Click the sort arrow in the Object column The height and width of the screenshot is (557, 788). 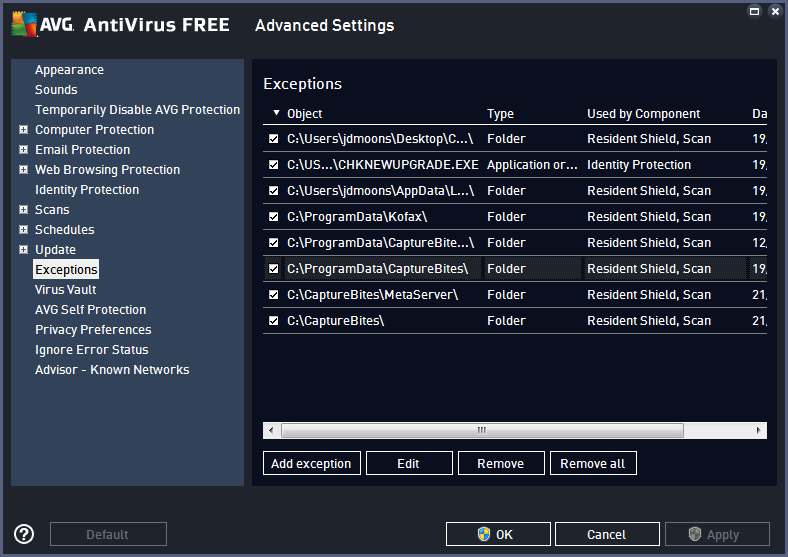pyautogui.click(x=276, y=113)
